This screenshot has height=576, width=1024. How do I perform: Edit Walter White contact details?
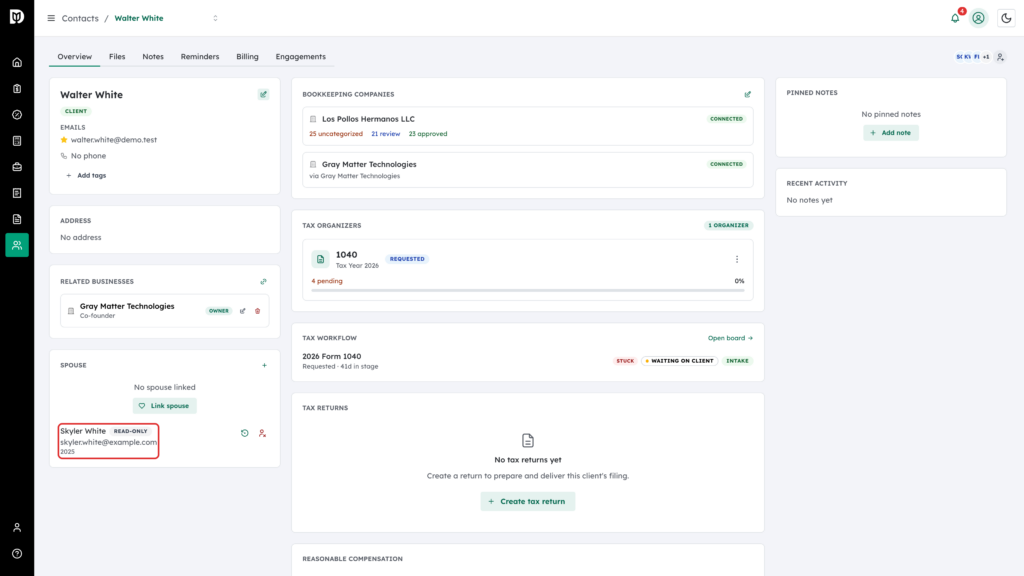click(x=263, y=95)
